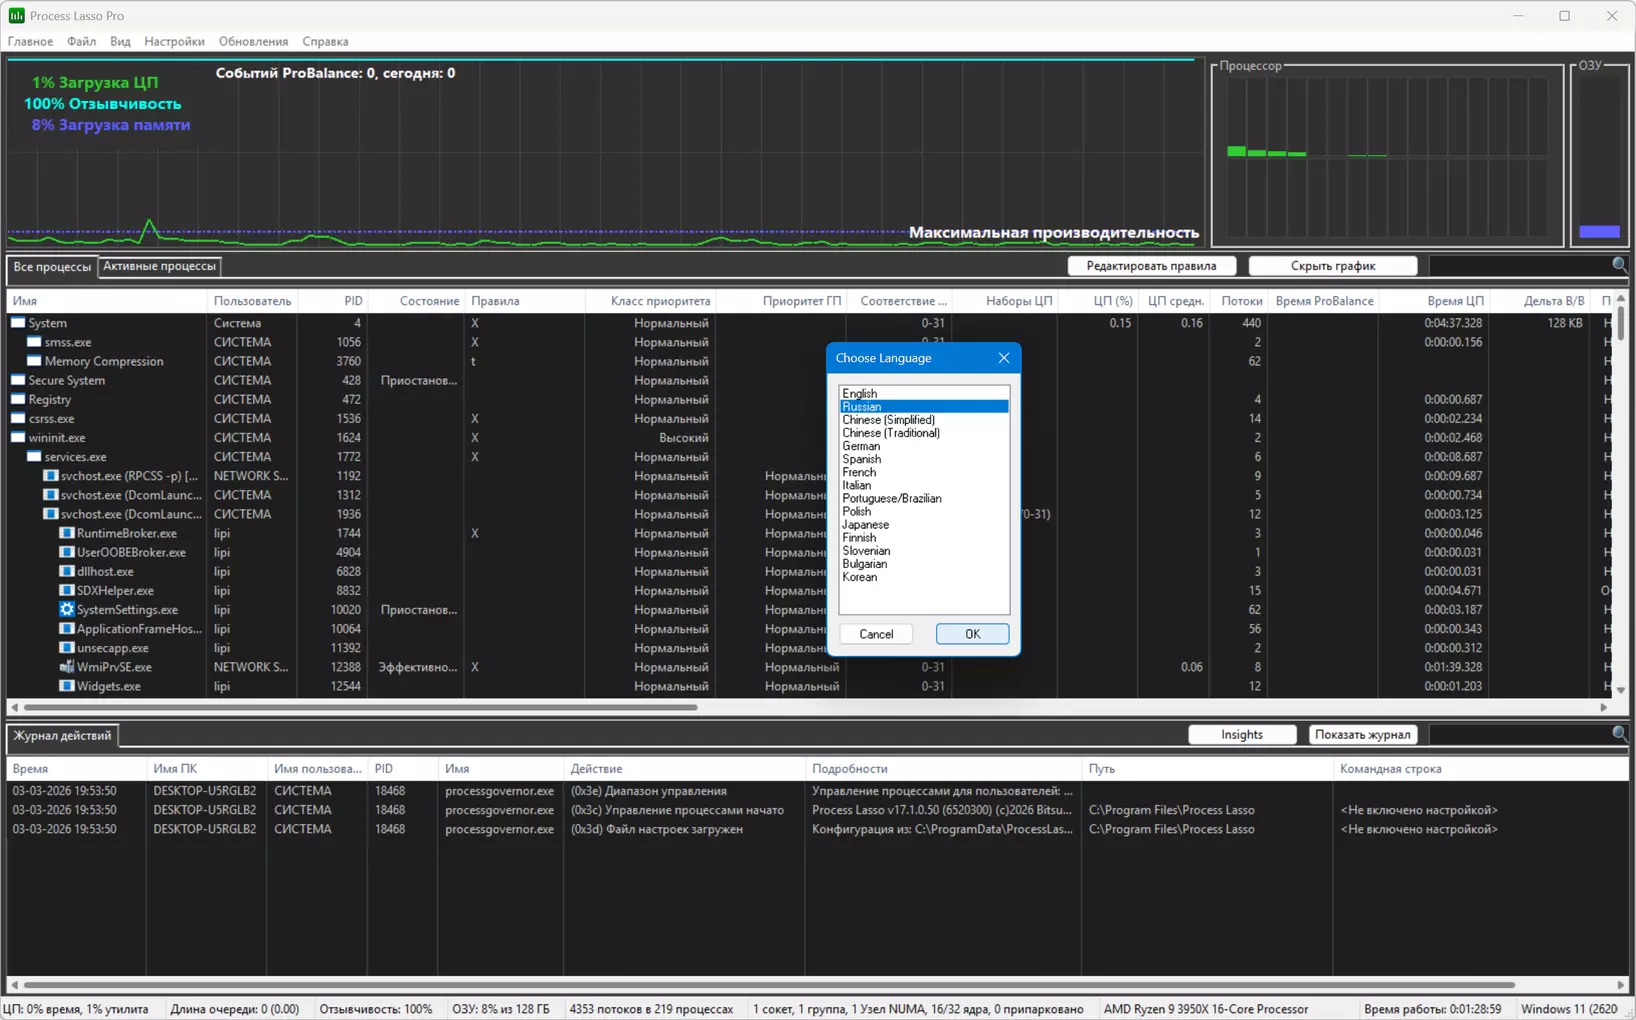Viewport: 1636px width, 1020px height.
Task: Collapse the services.exe tree node
Action: (34, 457)
